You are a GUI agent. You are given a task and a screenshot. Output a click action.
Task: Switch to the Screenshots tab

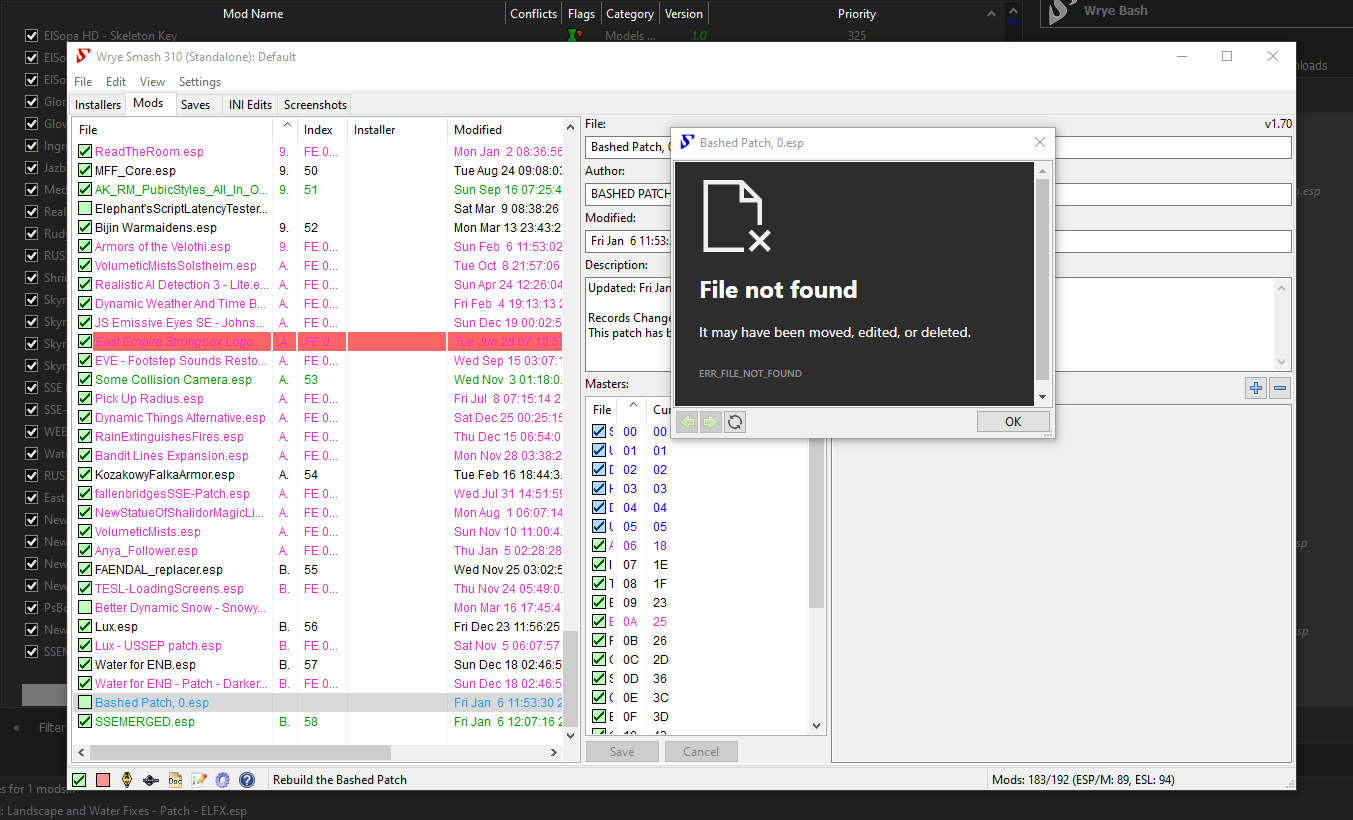point(315,105)
